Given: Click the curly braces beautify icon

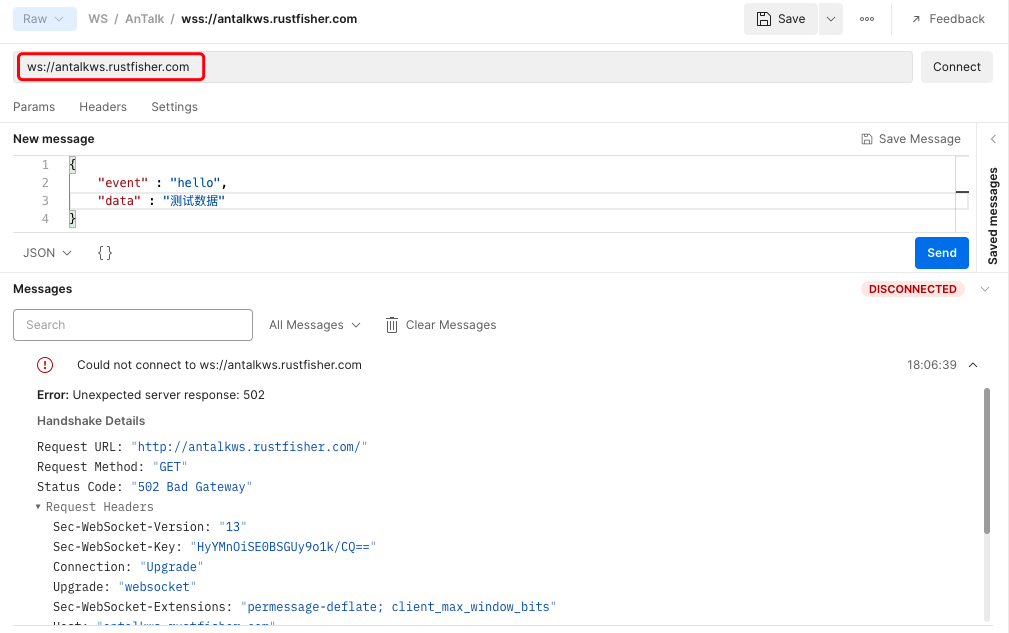Looking at the screenshot, I should click(x=105, y=253).
